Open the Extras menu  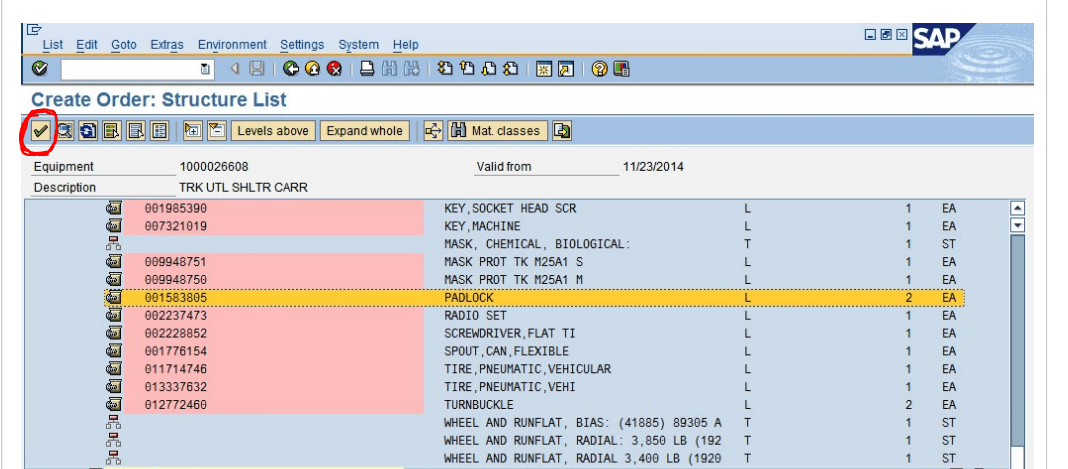(167, 45)
